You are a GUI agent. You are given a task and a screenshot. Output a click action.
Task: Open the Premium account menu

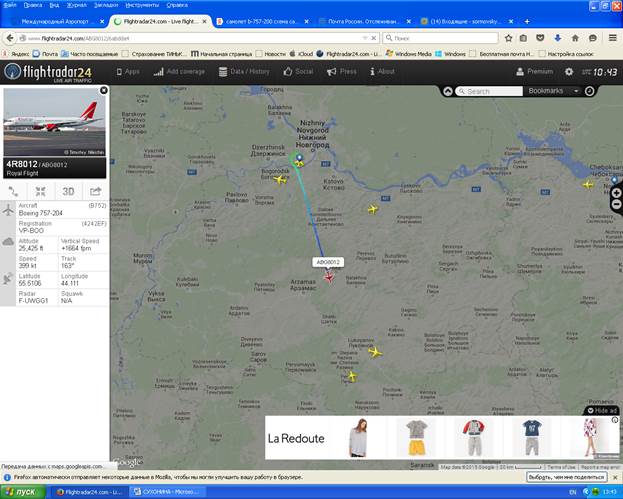pyautogui.click(x=534, y=72)
